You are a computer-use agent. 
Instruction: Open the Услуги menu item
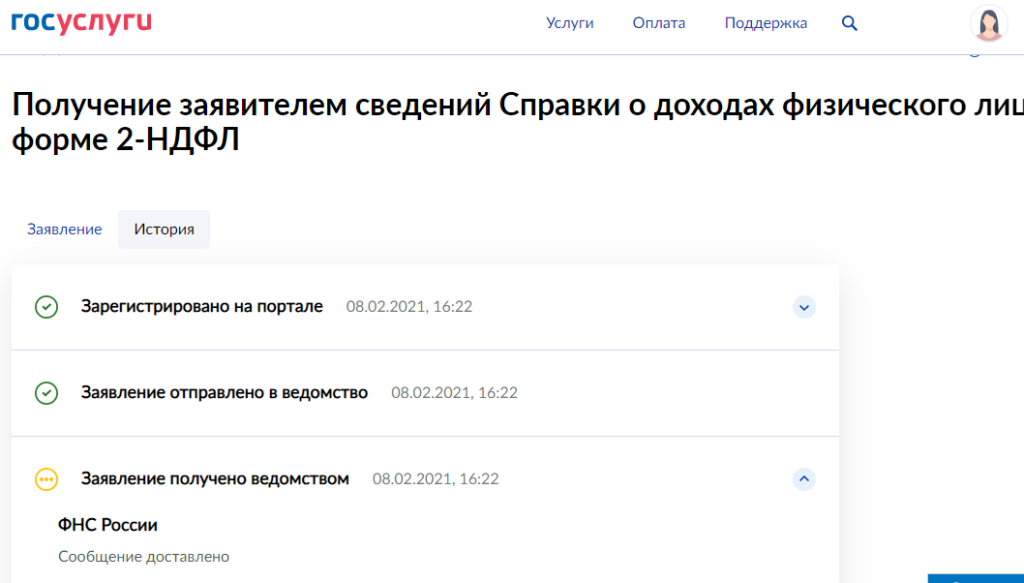coord(570,23)
